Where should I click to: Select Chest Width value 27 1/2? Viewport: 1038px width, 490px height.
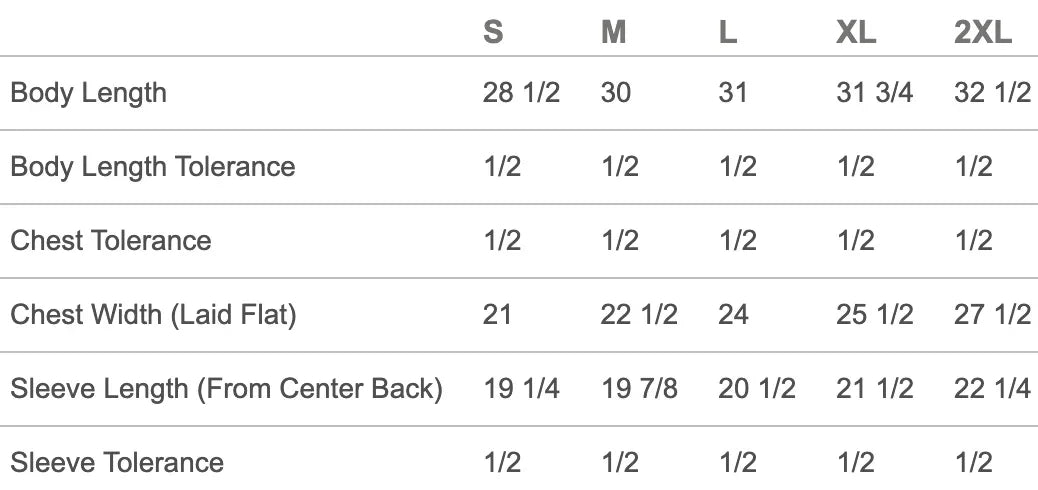tap(992, 314)
